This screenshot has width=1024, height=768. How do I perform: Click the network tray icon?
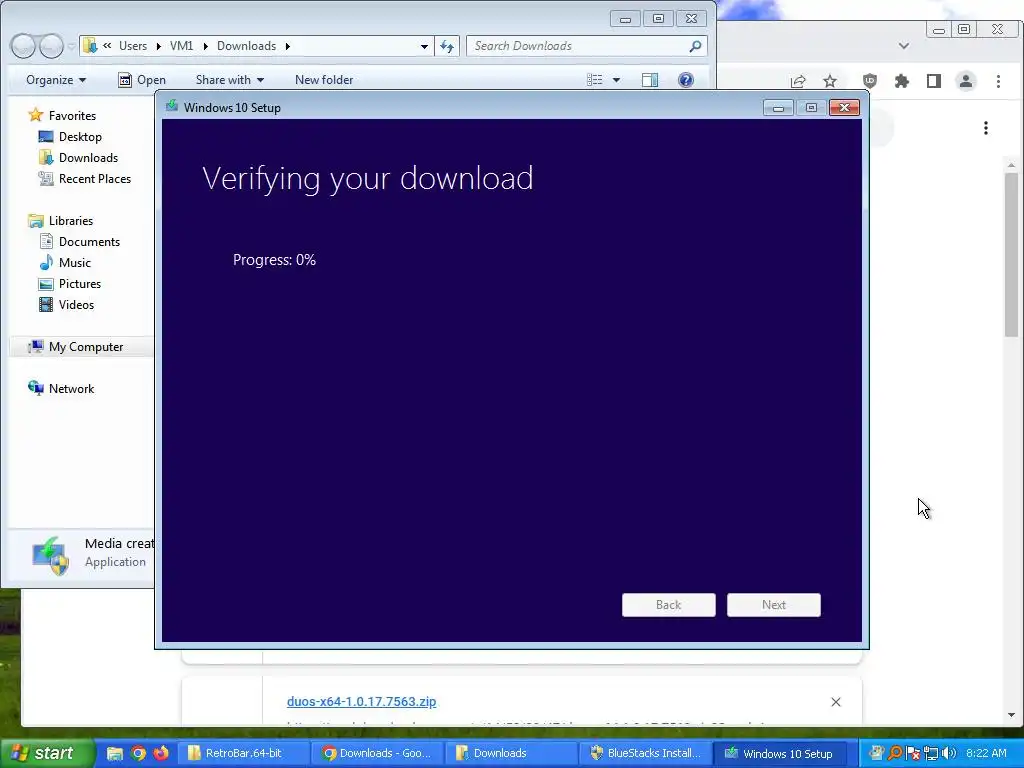coord(931,753)
